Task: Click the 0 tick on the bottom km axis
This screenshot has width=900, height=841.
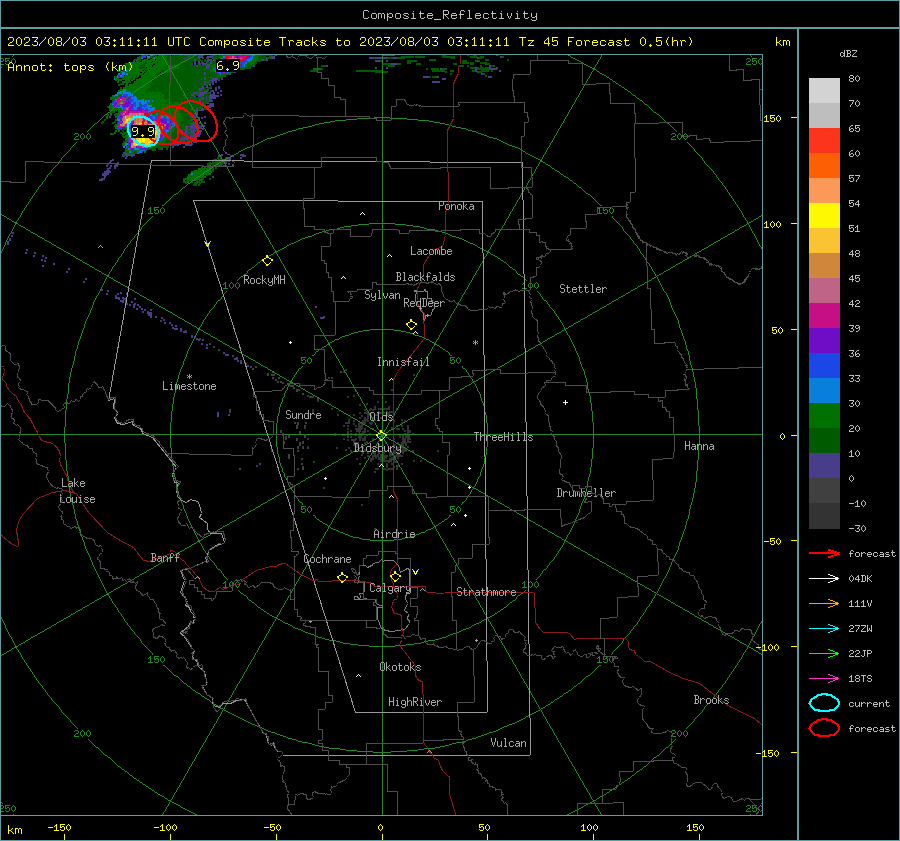Action: tap(380, 827)
